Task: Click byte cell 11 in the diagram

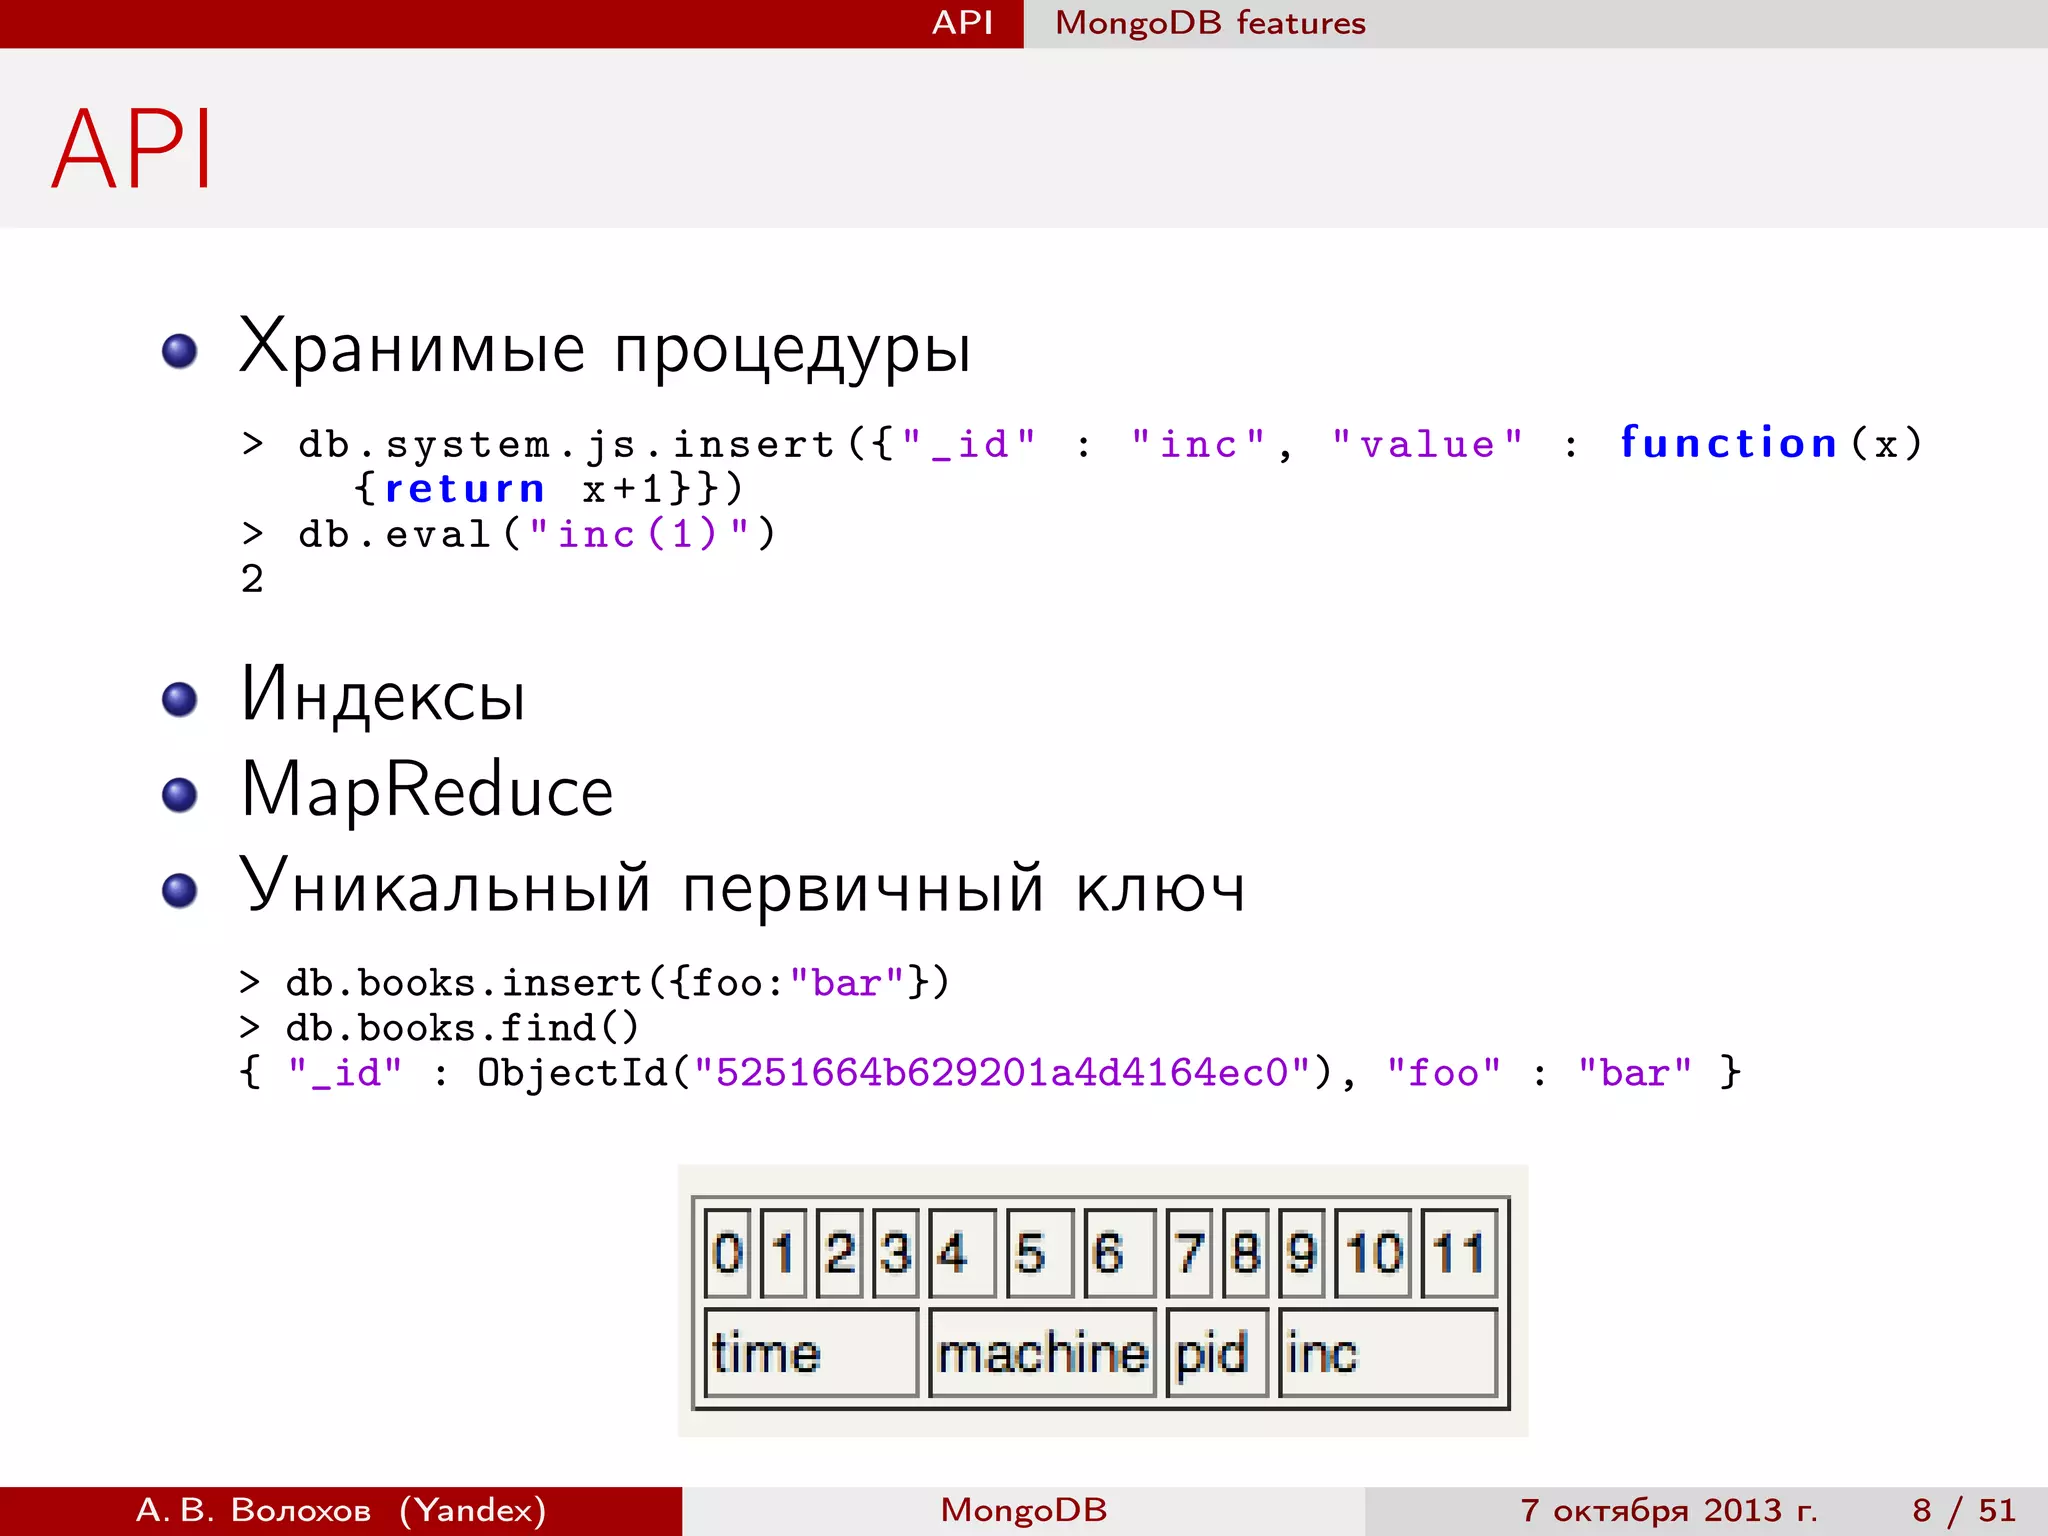Action: click(x=1459, y=1253)
